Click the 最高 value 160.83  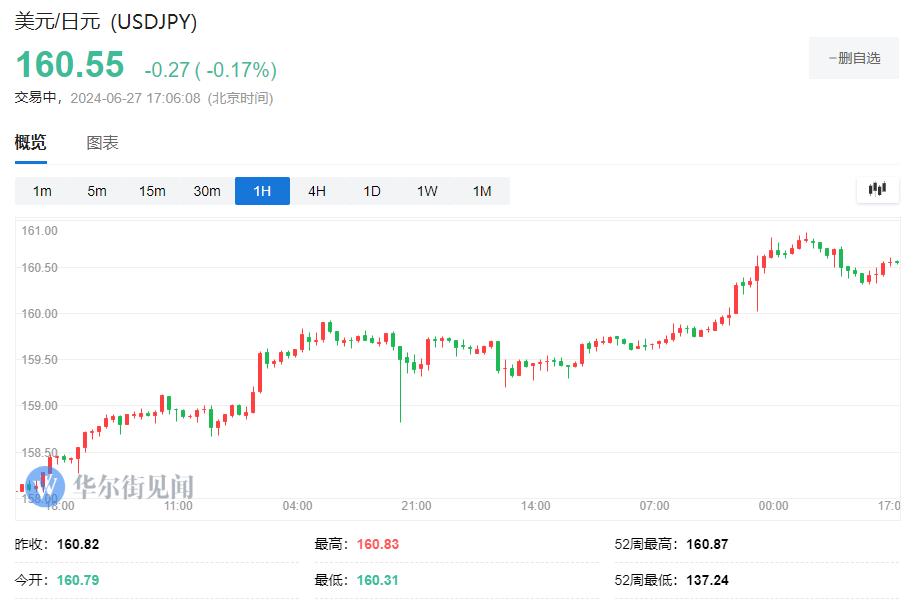tap(378, 544)
